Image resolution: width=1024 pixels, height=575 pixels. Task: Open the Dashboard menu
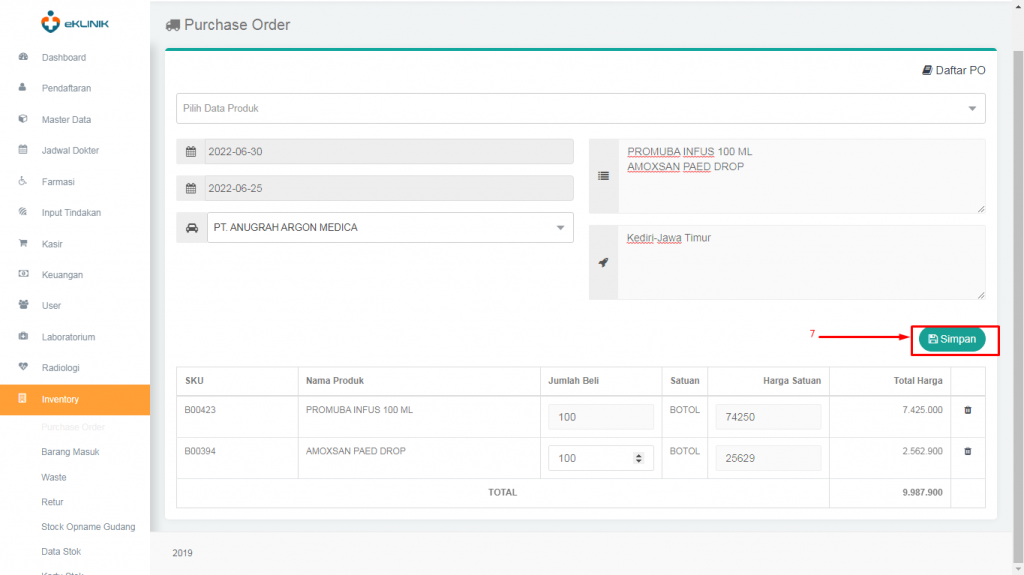click(63, 58)
